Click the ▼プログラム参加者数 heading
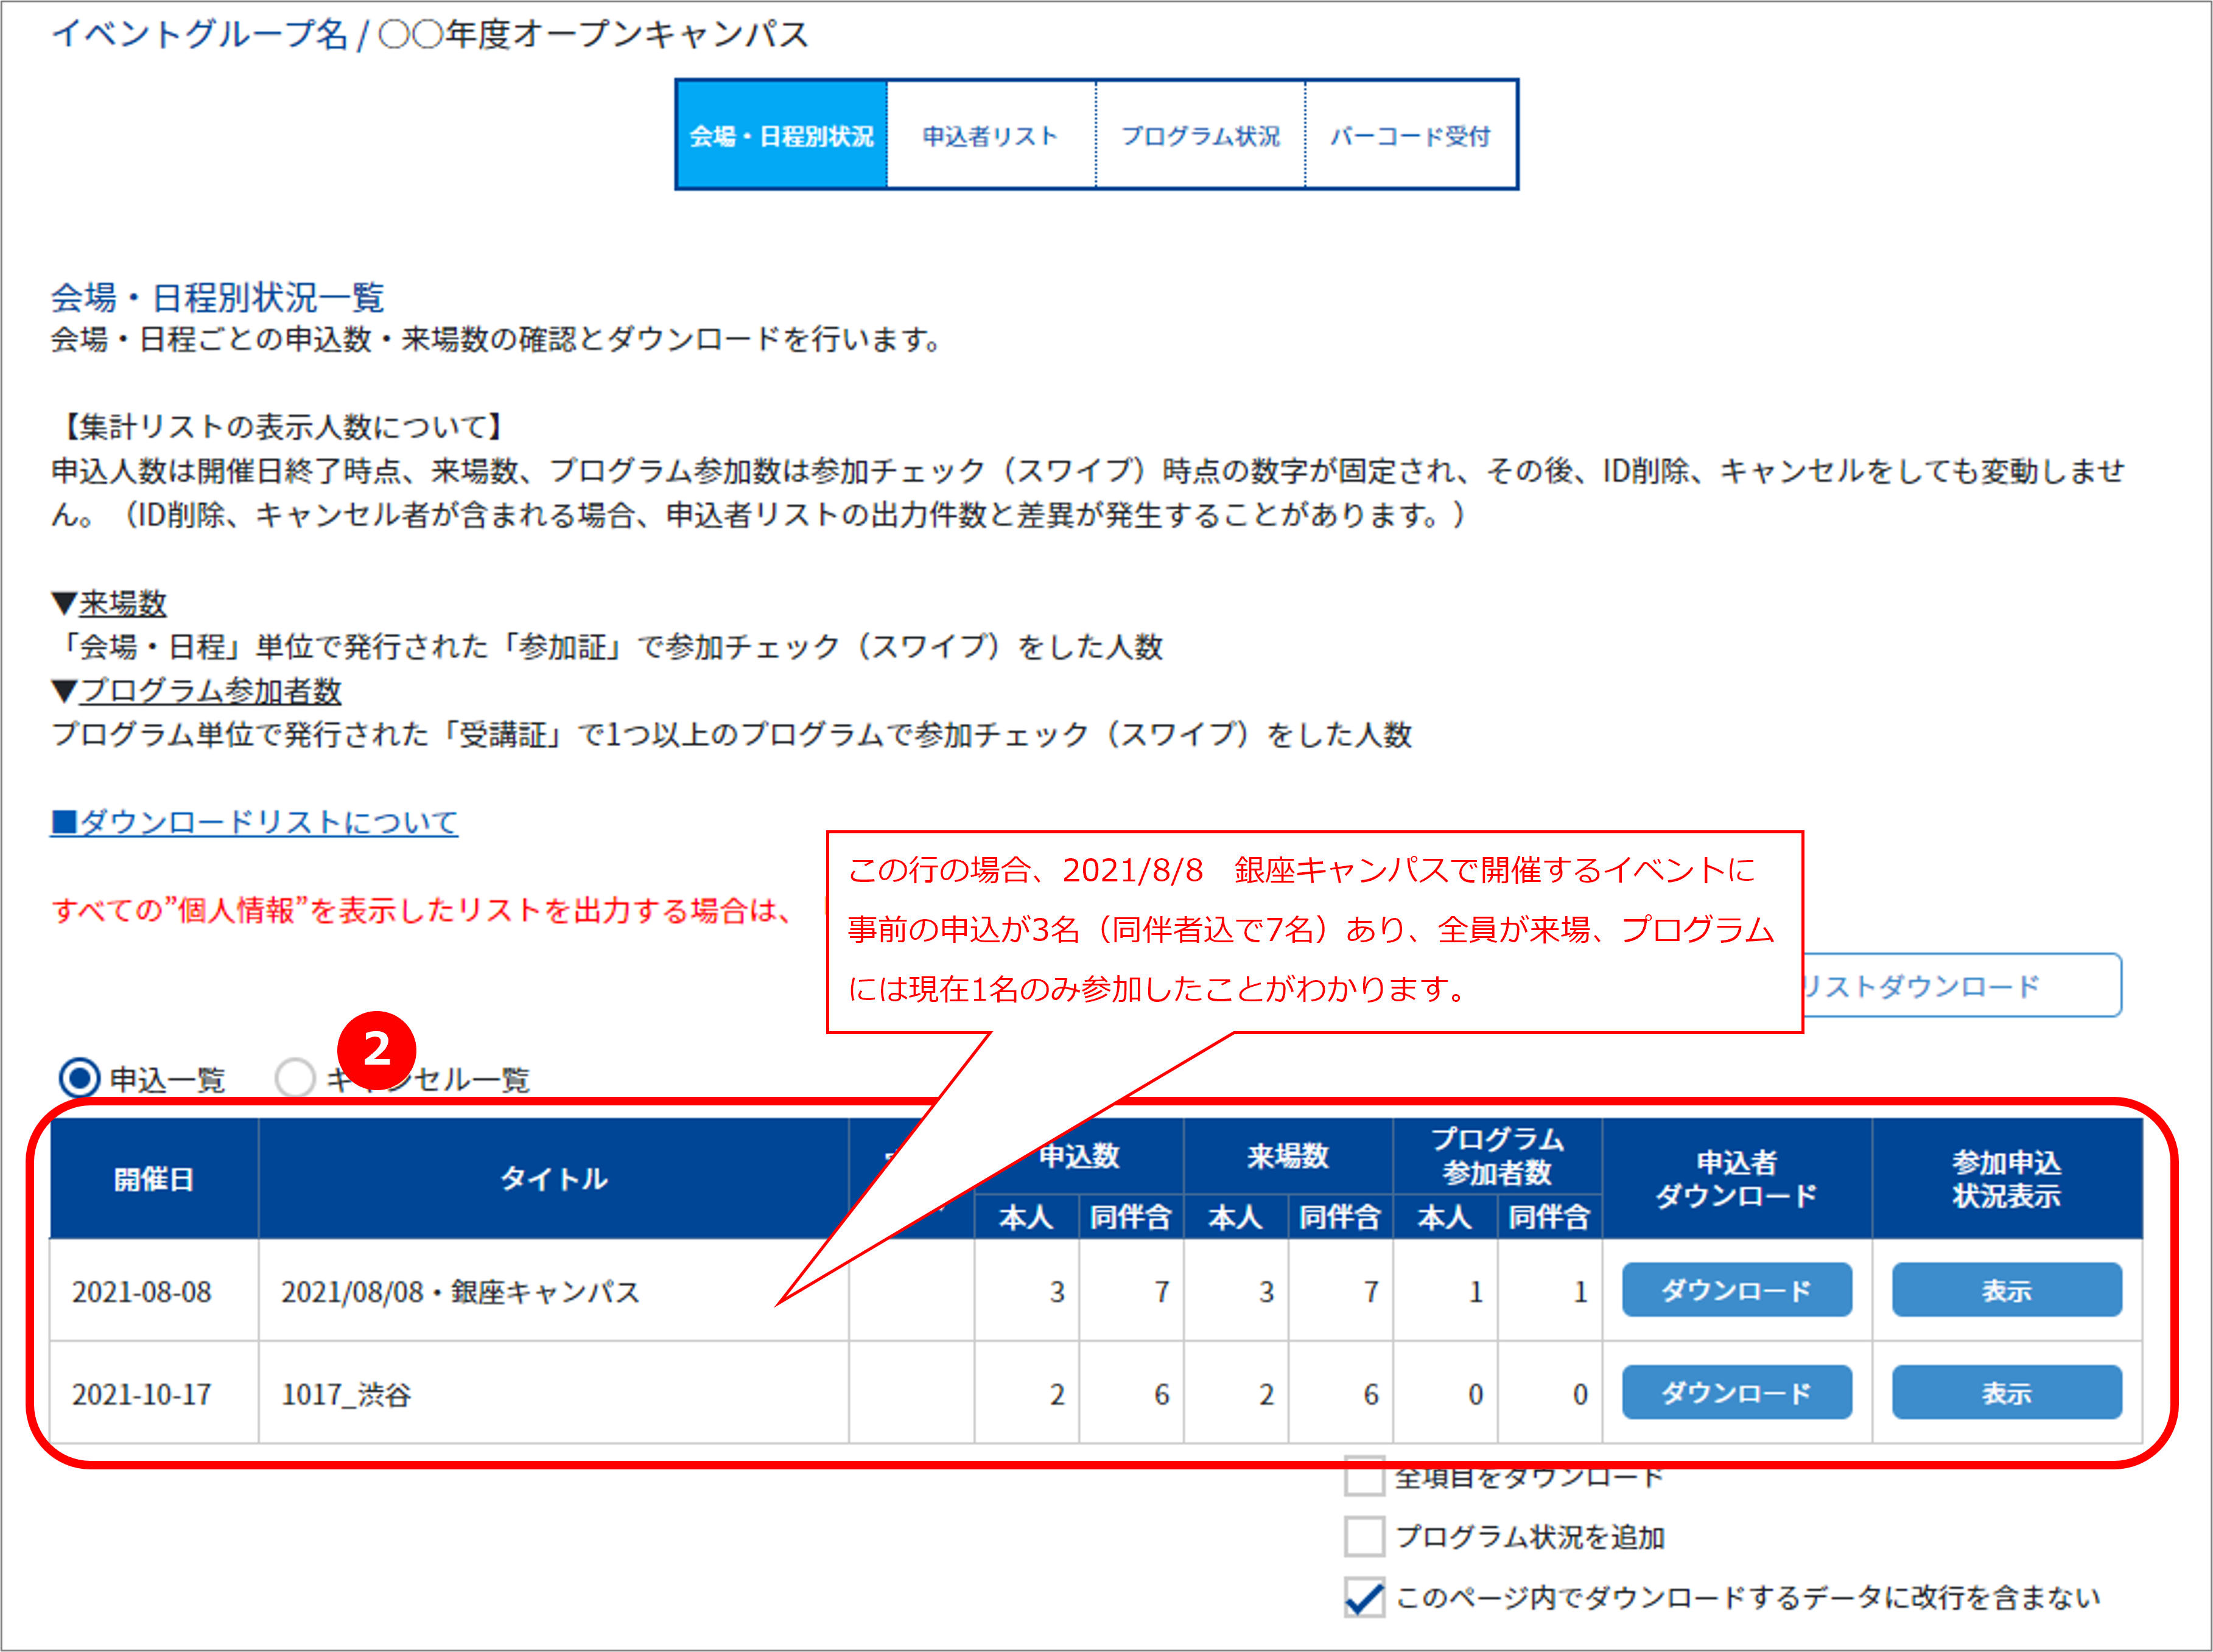 coord(197,691)
